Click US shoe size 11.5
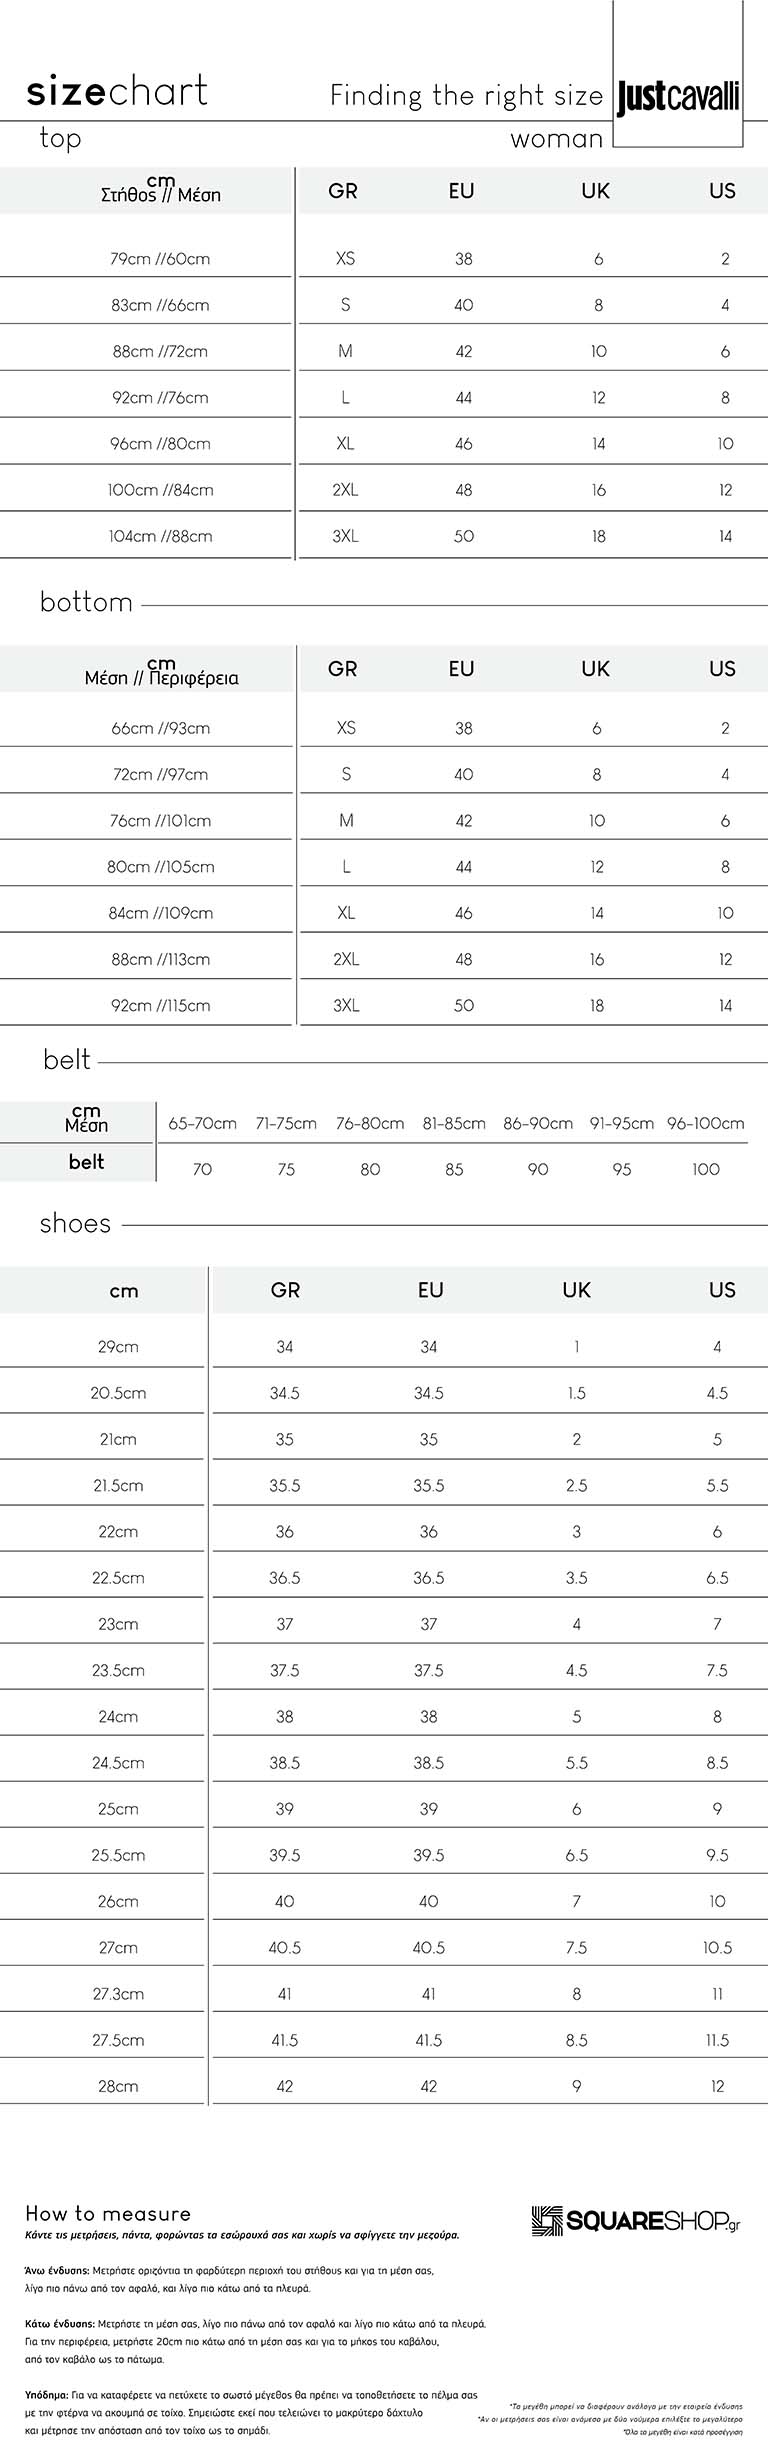The height and width of the screenshot is (2461, 768). pos(717,2040)
